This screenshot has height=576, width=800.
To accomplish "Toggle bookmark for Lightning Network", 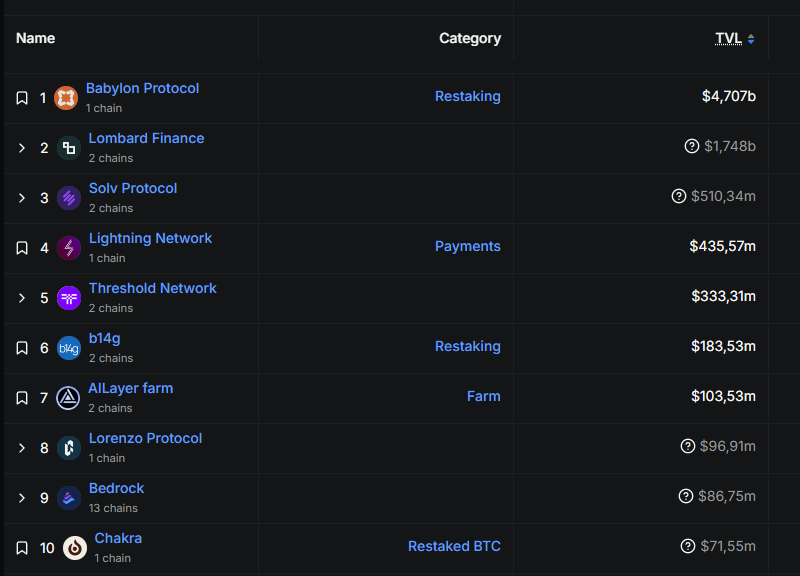I will [x=22, y=248].
